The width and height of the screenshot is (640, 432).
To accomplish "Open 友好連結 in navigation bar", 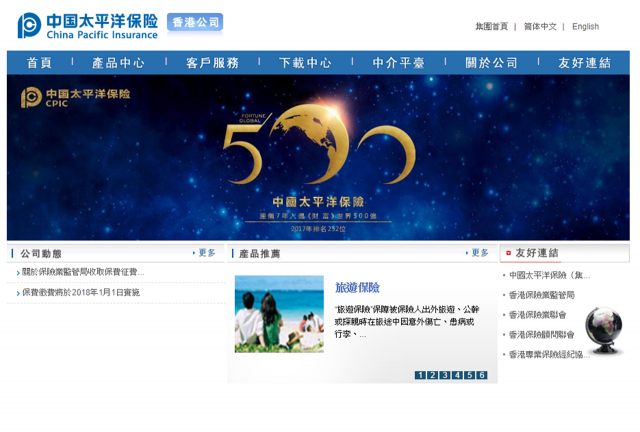I will 584,62.
